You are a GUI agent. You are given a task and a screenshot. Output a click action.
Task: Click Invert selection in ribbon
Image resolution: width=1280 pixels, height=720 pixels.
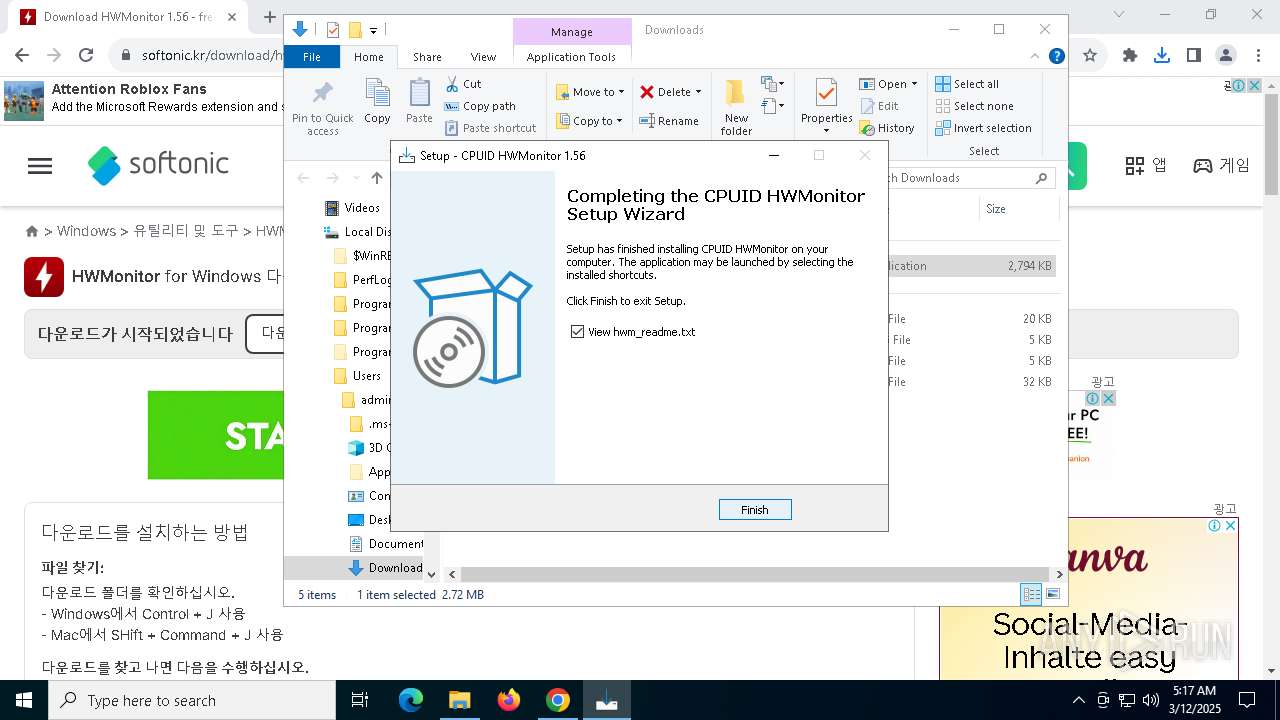[x=983, y=128]
